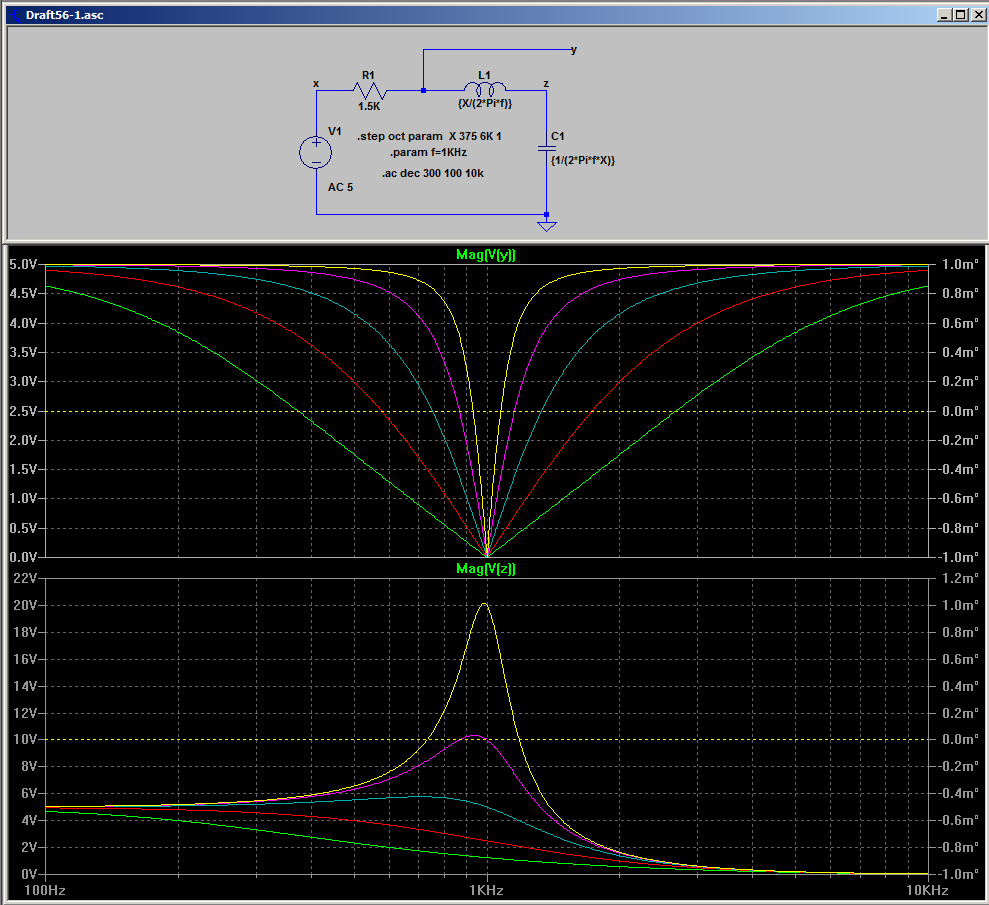Screen dimensions: 989x905
Task: Click the 0V axis label on bottom plot
Action: pos(29,874)
